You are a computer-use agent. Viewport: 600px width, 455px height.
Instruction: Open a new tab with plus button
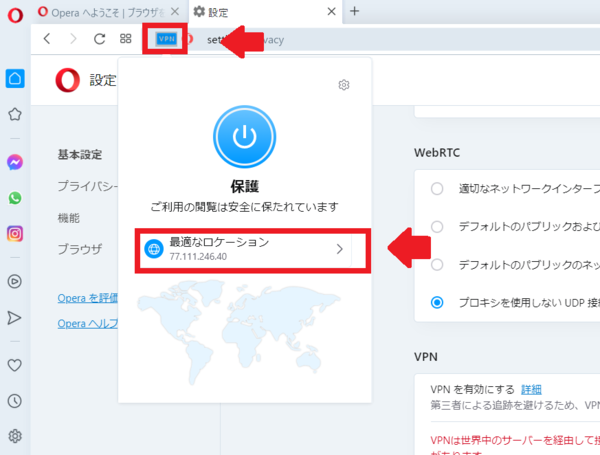point(355,11)
